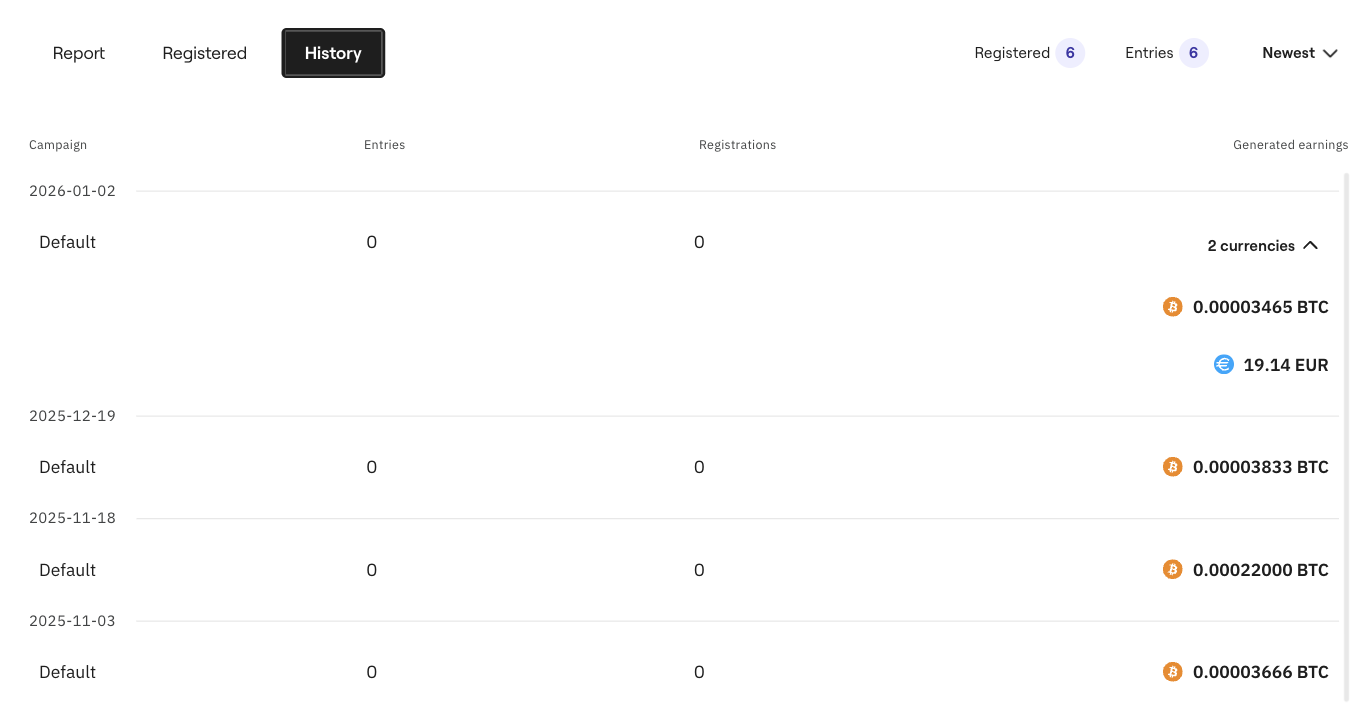Image resolution: width=1353 pixels, height=716 pixels.
Task: Click the Euro icon next to 19.14 EUR
Action: click(x=1223, y=365)
